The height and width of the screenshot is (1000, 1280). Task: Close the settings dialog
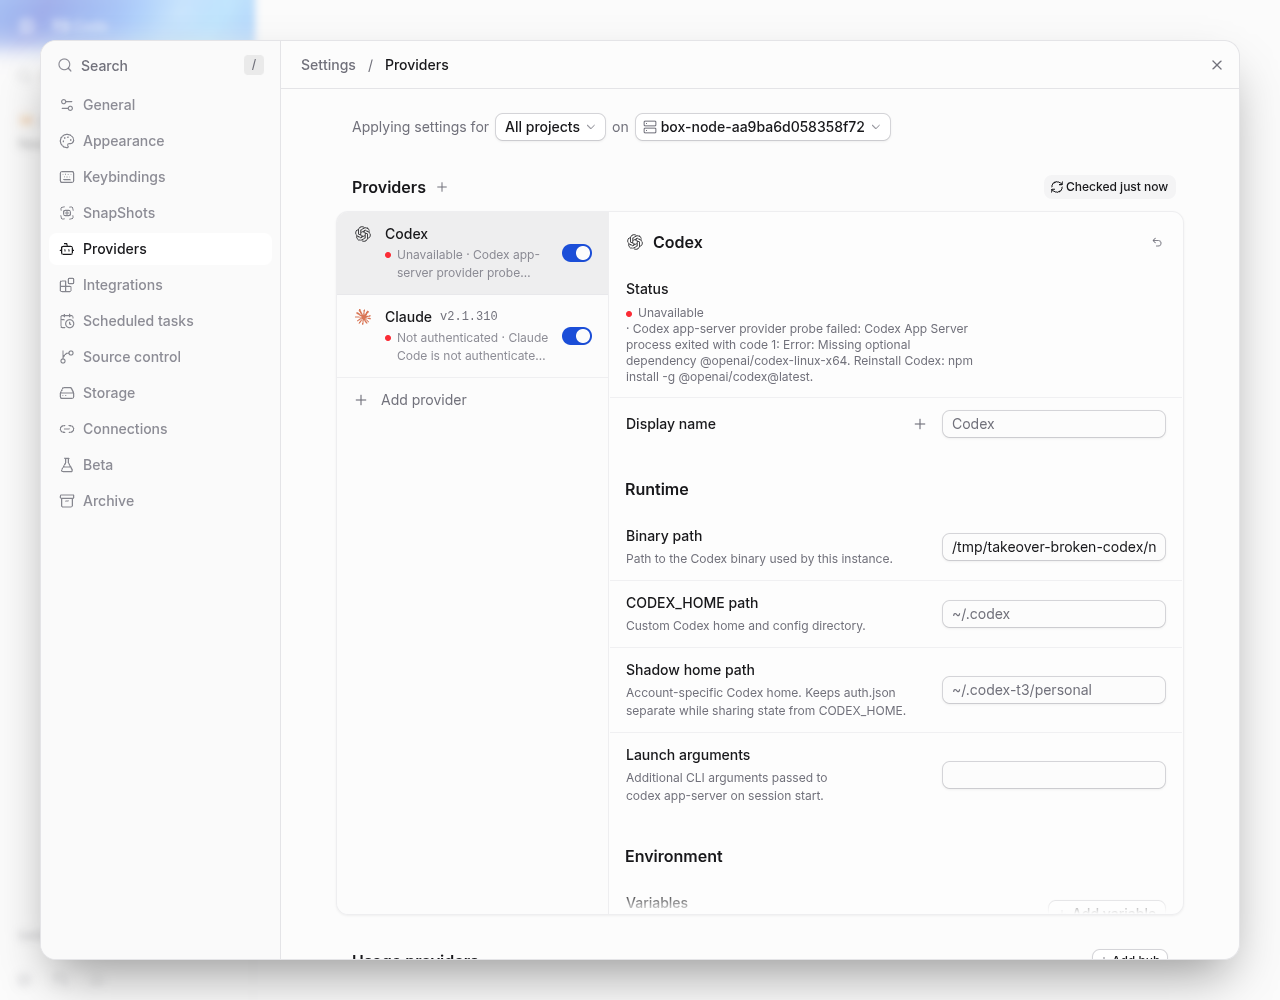(1217, 65)
